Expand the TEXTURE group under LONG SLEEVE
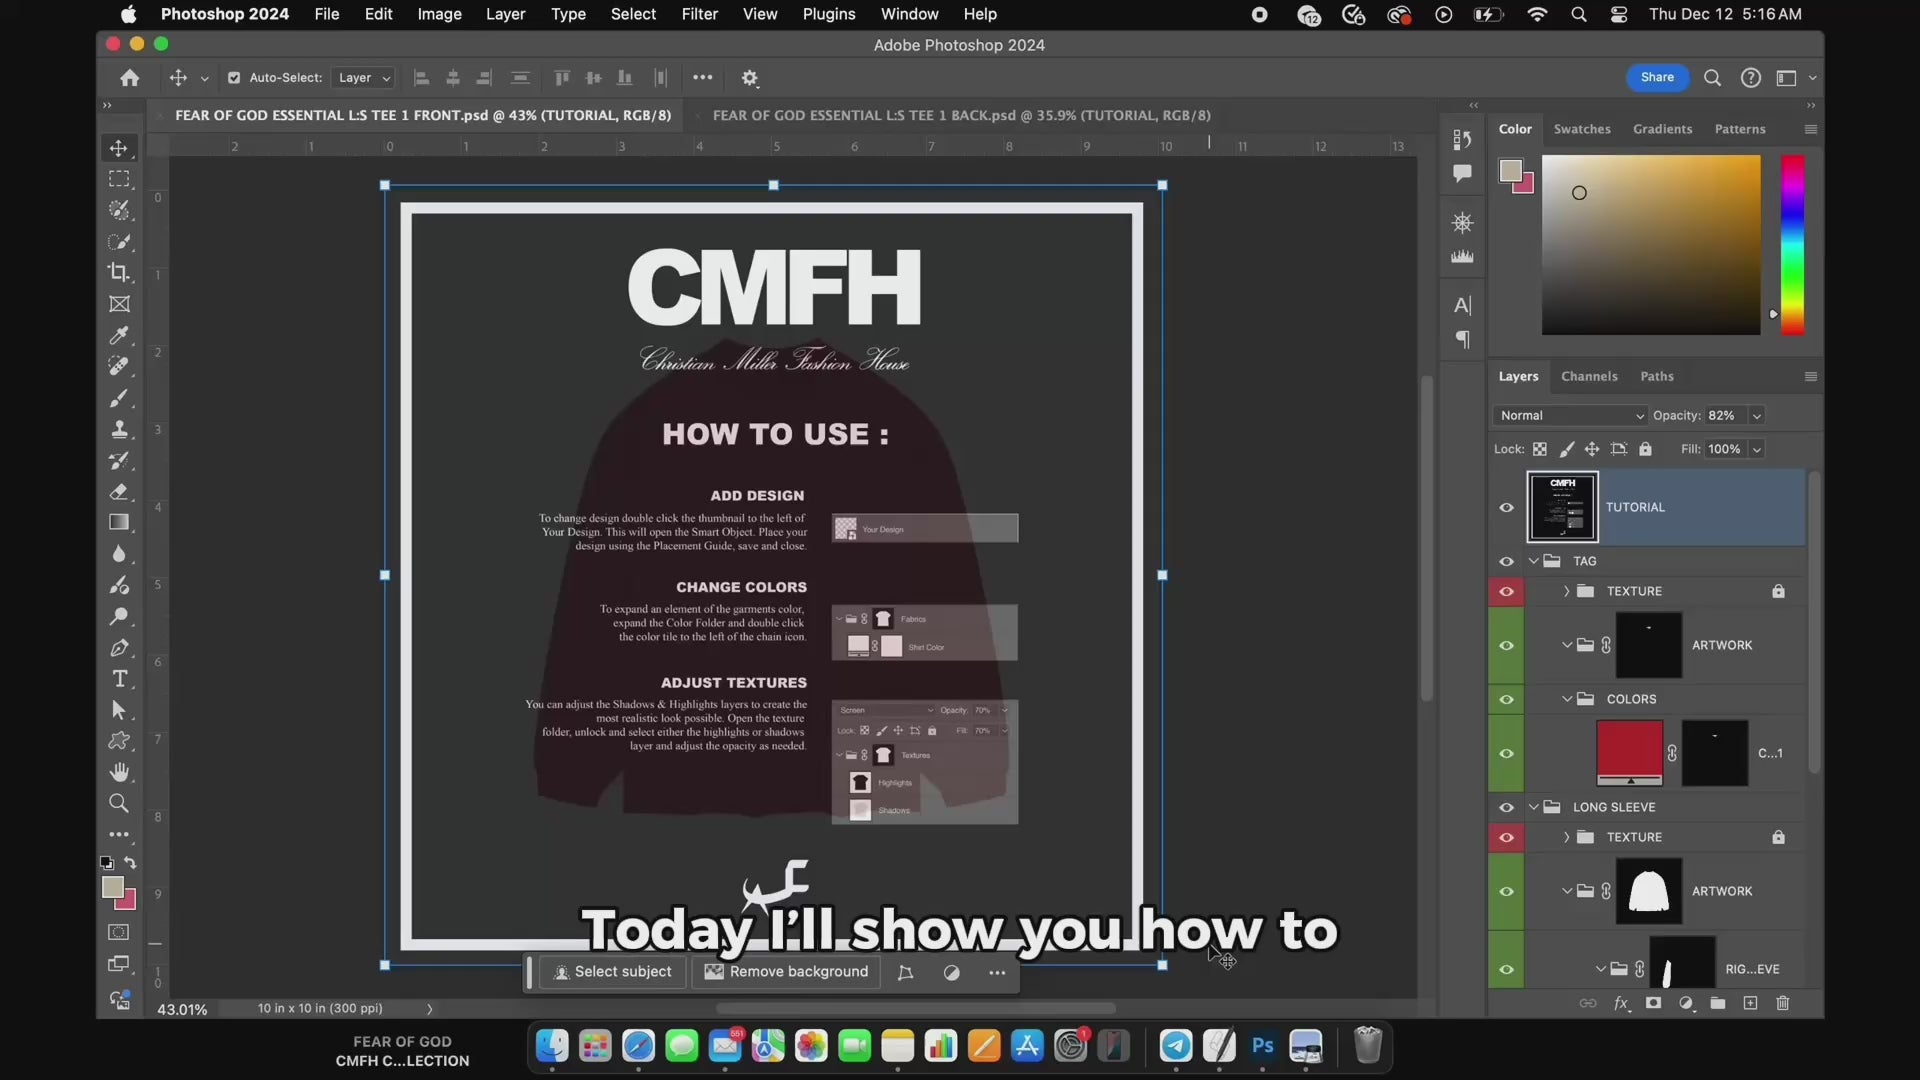 click(1567, 838)
